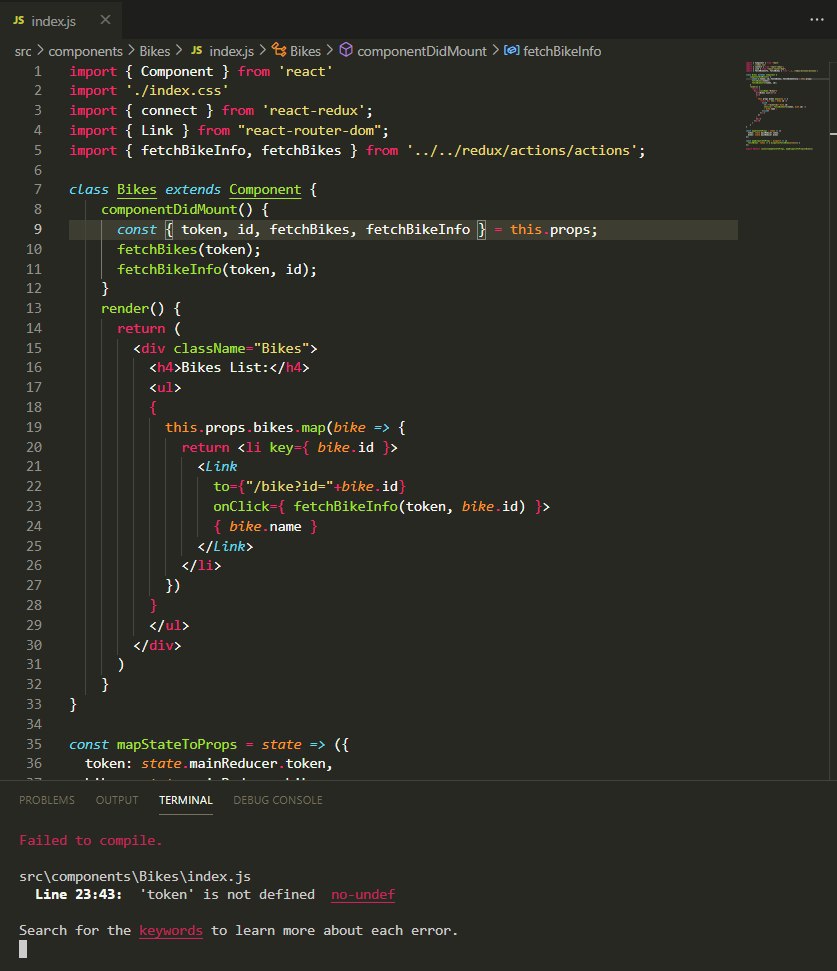Click the terminal path src\components\Bikes\index.js
Image resolution: width=837 pixels, height=971 pixels.
[135, 877]
